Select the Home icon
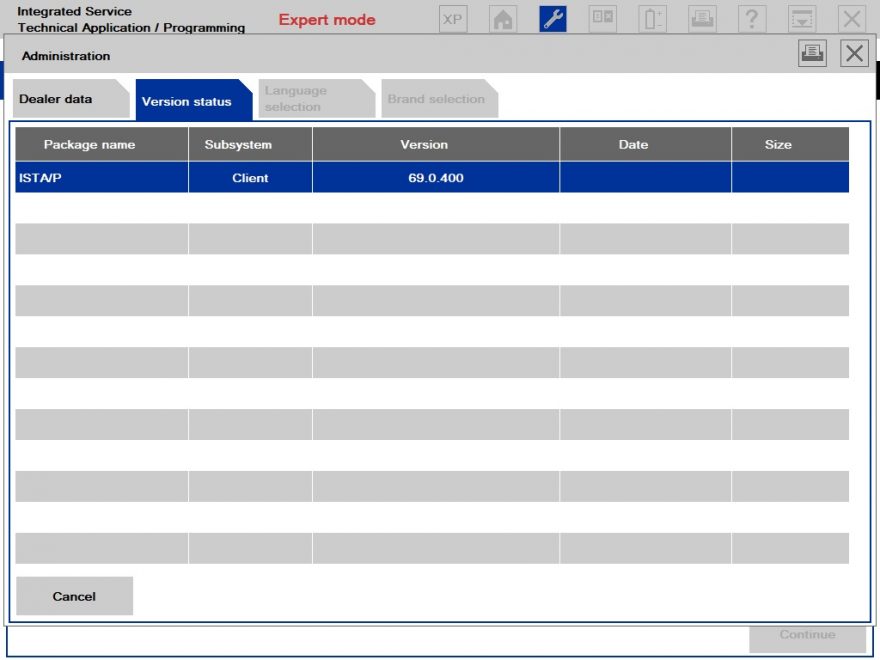The height and width of the screenshot is (660, 880). pyautogui.click(x=502, y=17)
